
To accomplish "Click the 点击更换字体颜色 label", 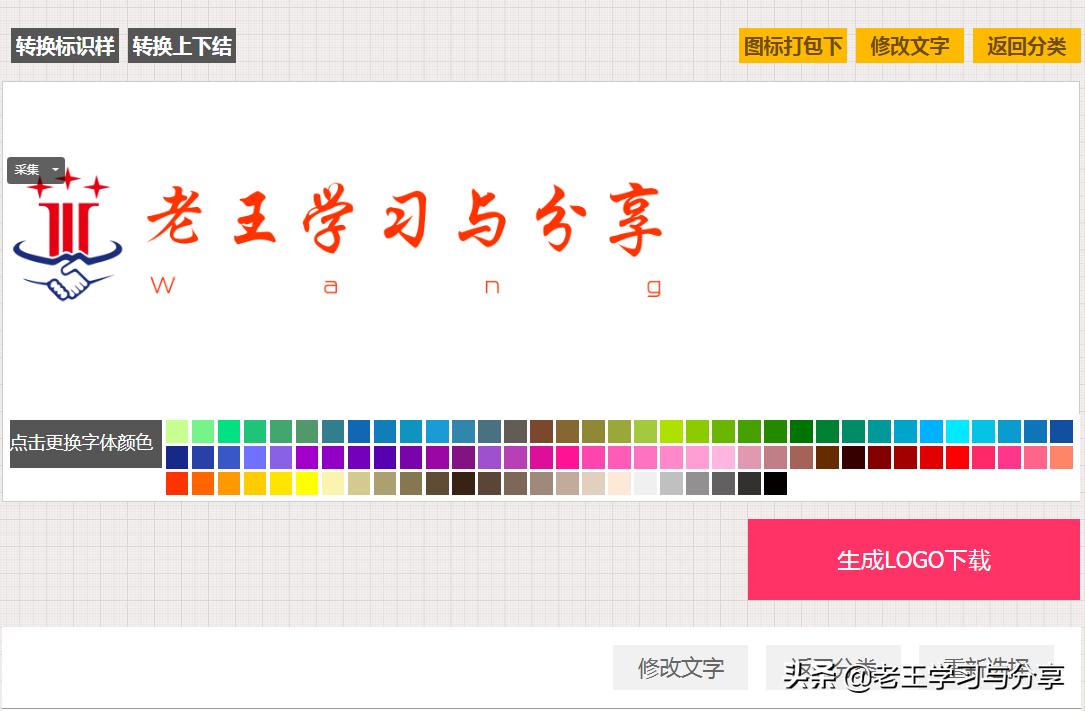I will [85, 443].
